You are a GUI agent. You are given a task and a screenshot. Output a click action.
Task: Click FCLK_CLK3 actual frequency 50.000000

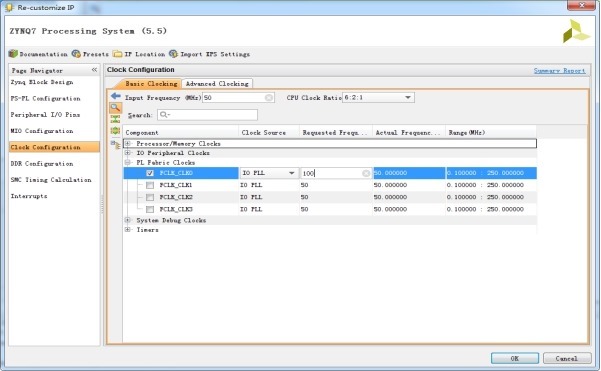pos(390,209)
